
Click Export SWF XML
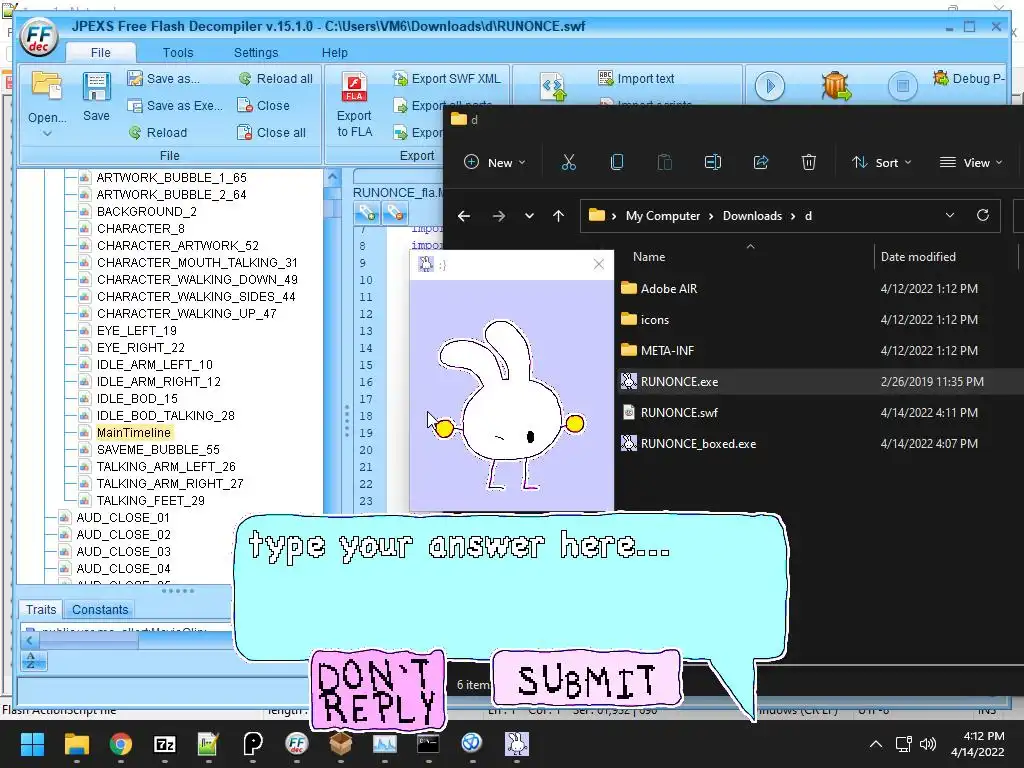click(446, 78)
